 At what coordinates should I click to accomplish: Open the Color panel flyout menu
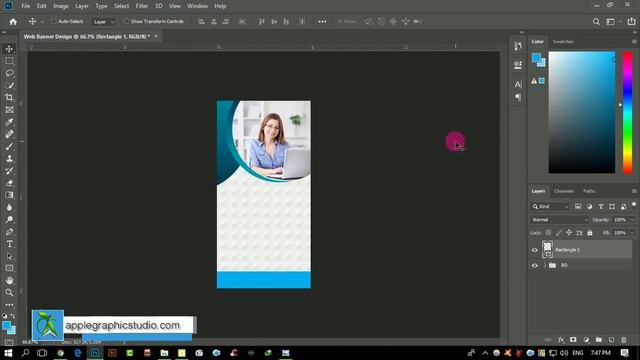[634, 42]
